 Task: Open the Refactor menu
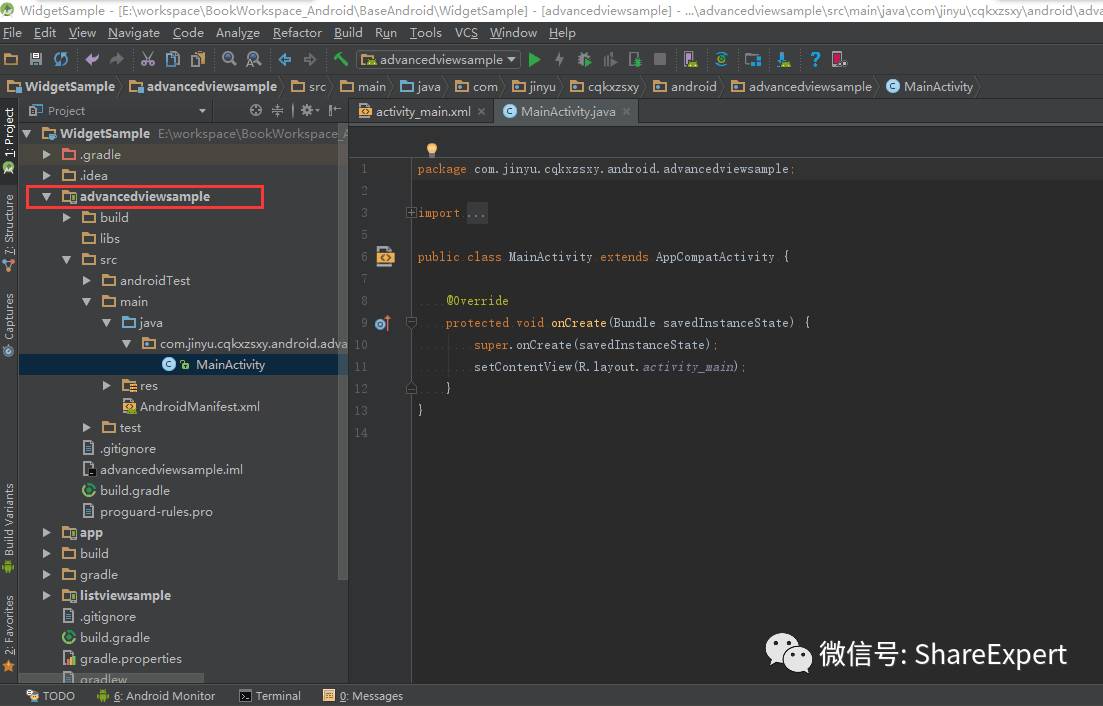point(297,32)
